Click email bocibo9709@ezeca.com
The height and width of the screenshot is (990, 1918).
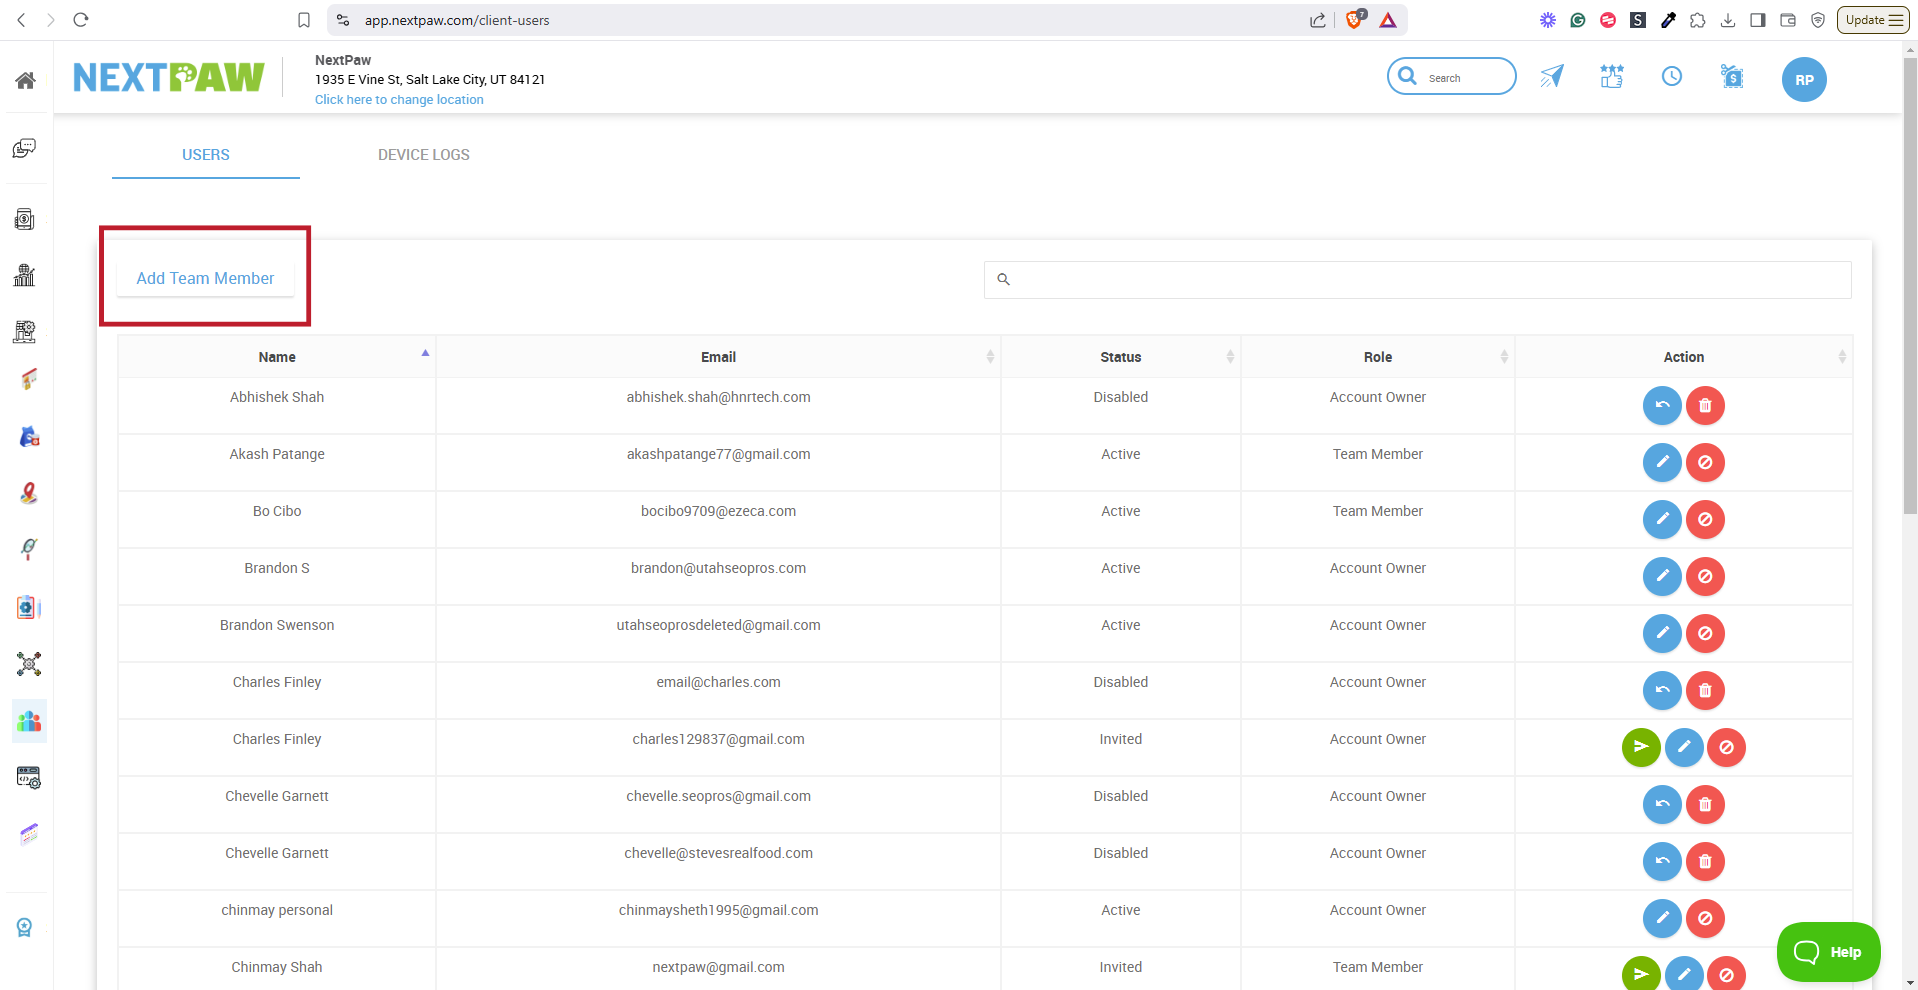[718, 511]
